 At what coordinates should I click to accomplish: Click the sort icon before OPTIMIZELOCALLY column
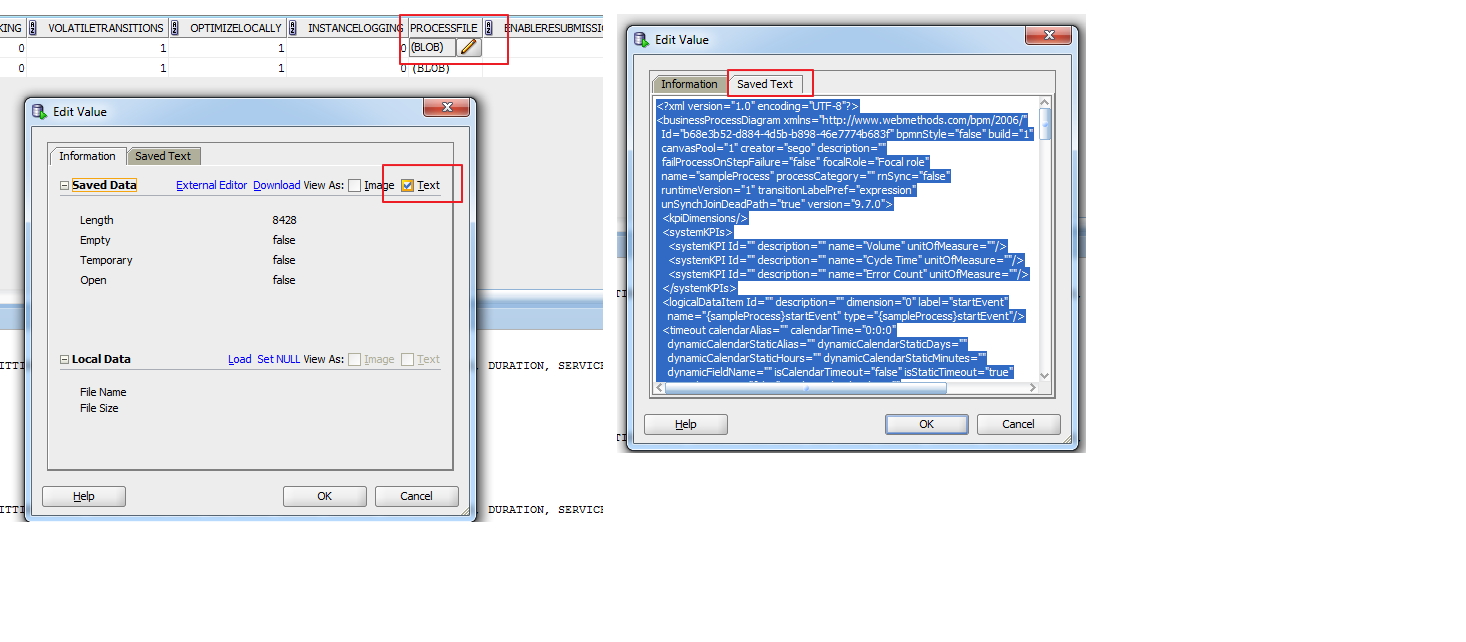click(174, 28)
